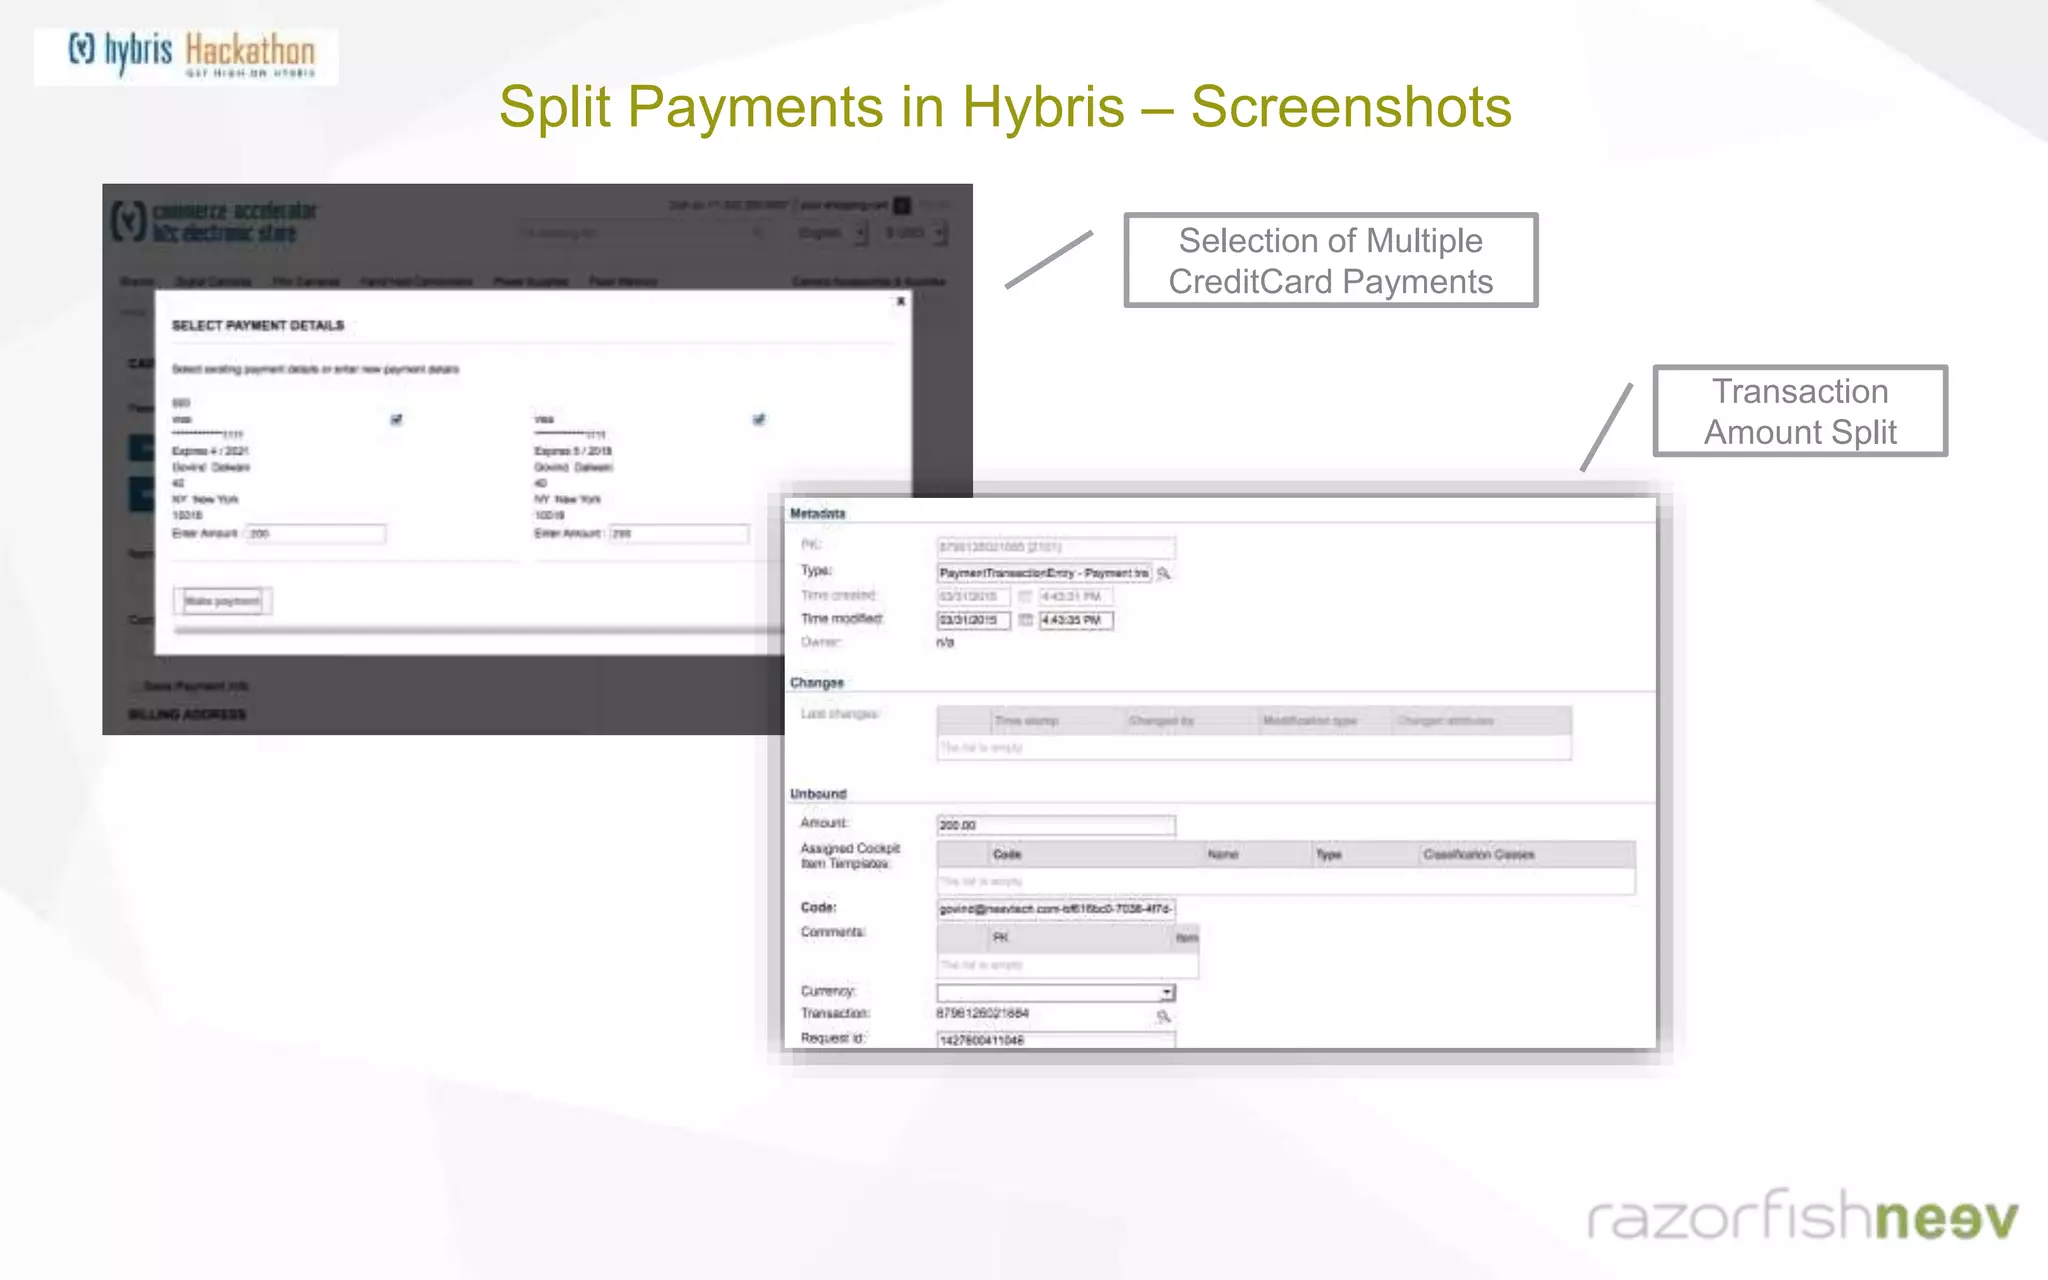Open the Hand Held Camcorders navigation menu
This screenshot has width=2048, height=1280.
coord(416,282)
